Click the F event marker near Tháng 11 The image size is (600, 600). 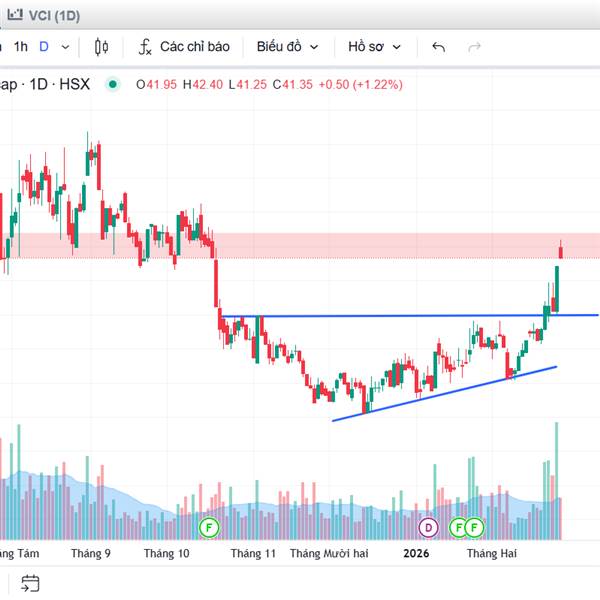[209, 528]
